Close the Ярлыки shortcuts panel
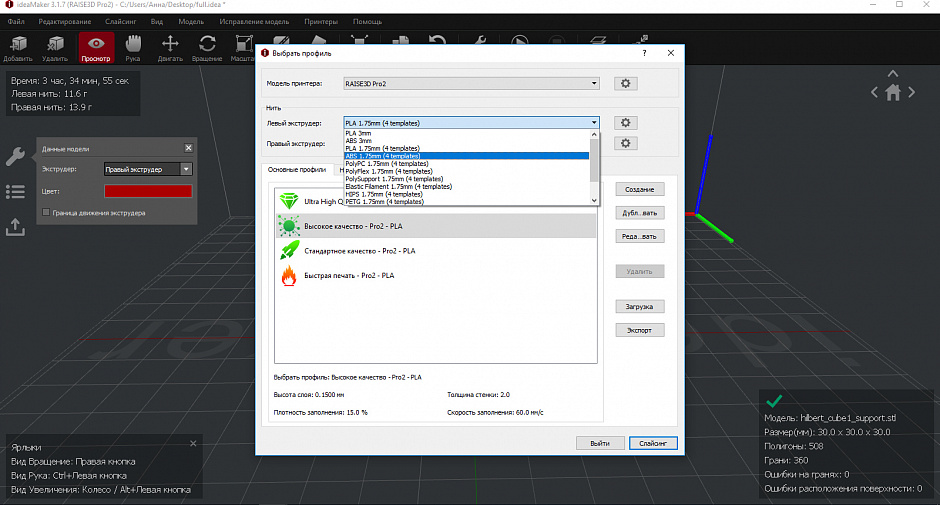 (193, 443)
